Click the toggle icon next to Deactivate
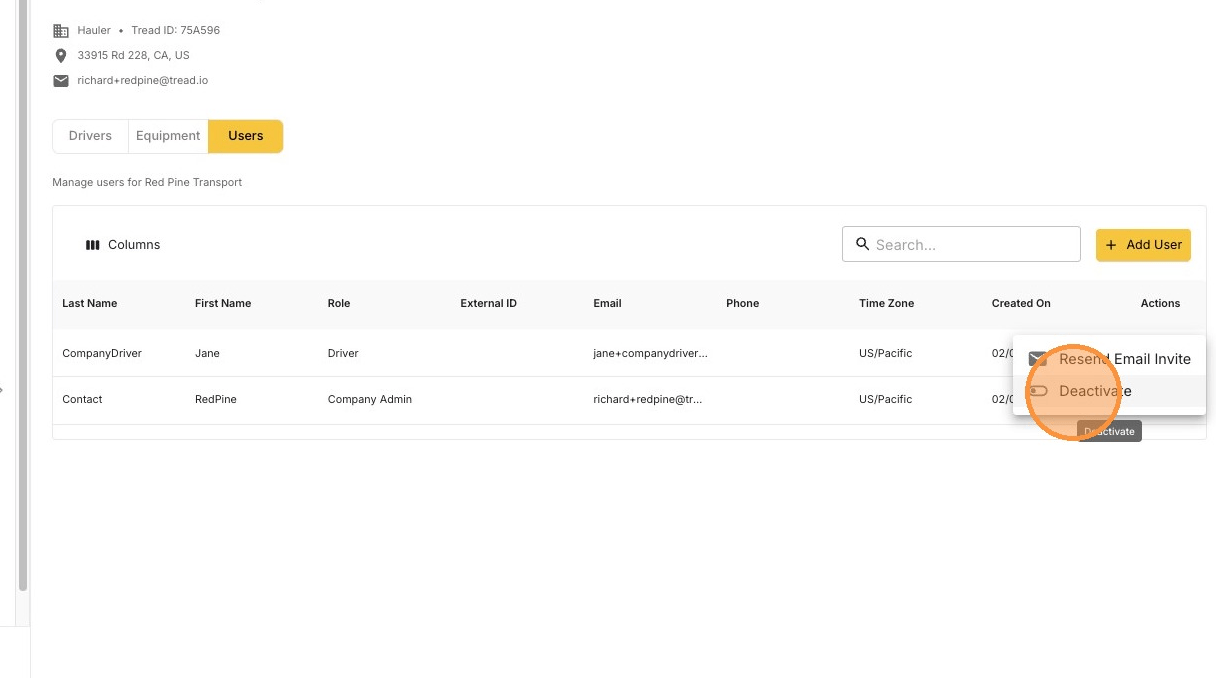 pos(1038,391)
